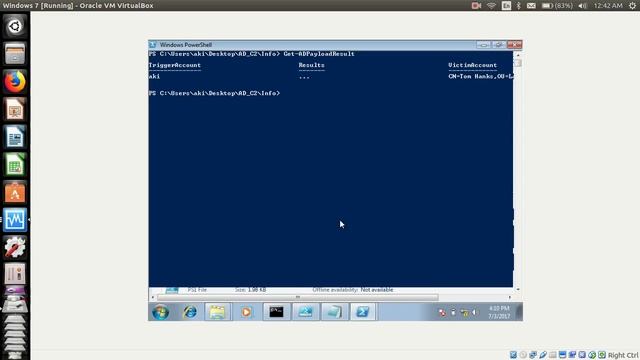Maximize the Windows PowerShell window
Viewport: 640px width, 360px height.
498,45
